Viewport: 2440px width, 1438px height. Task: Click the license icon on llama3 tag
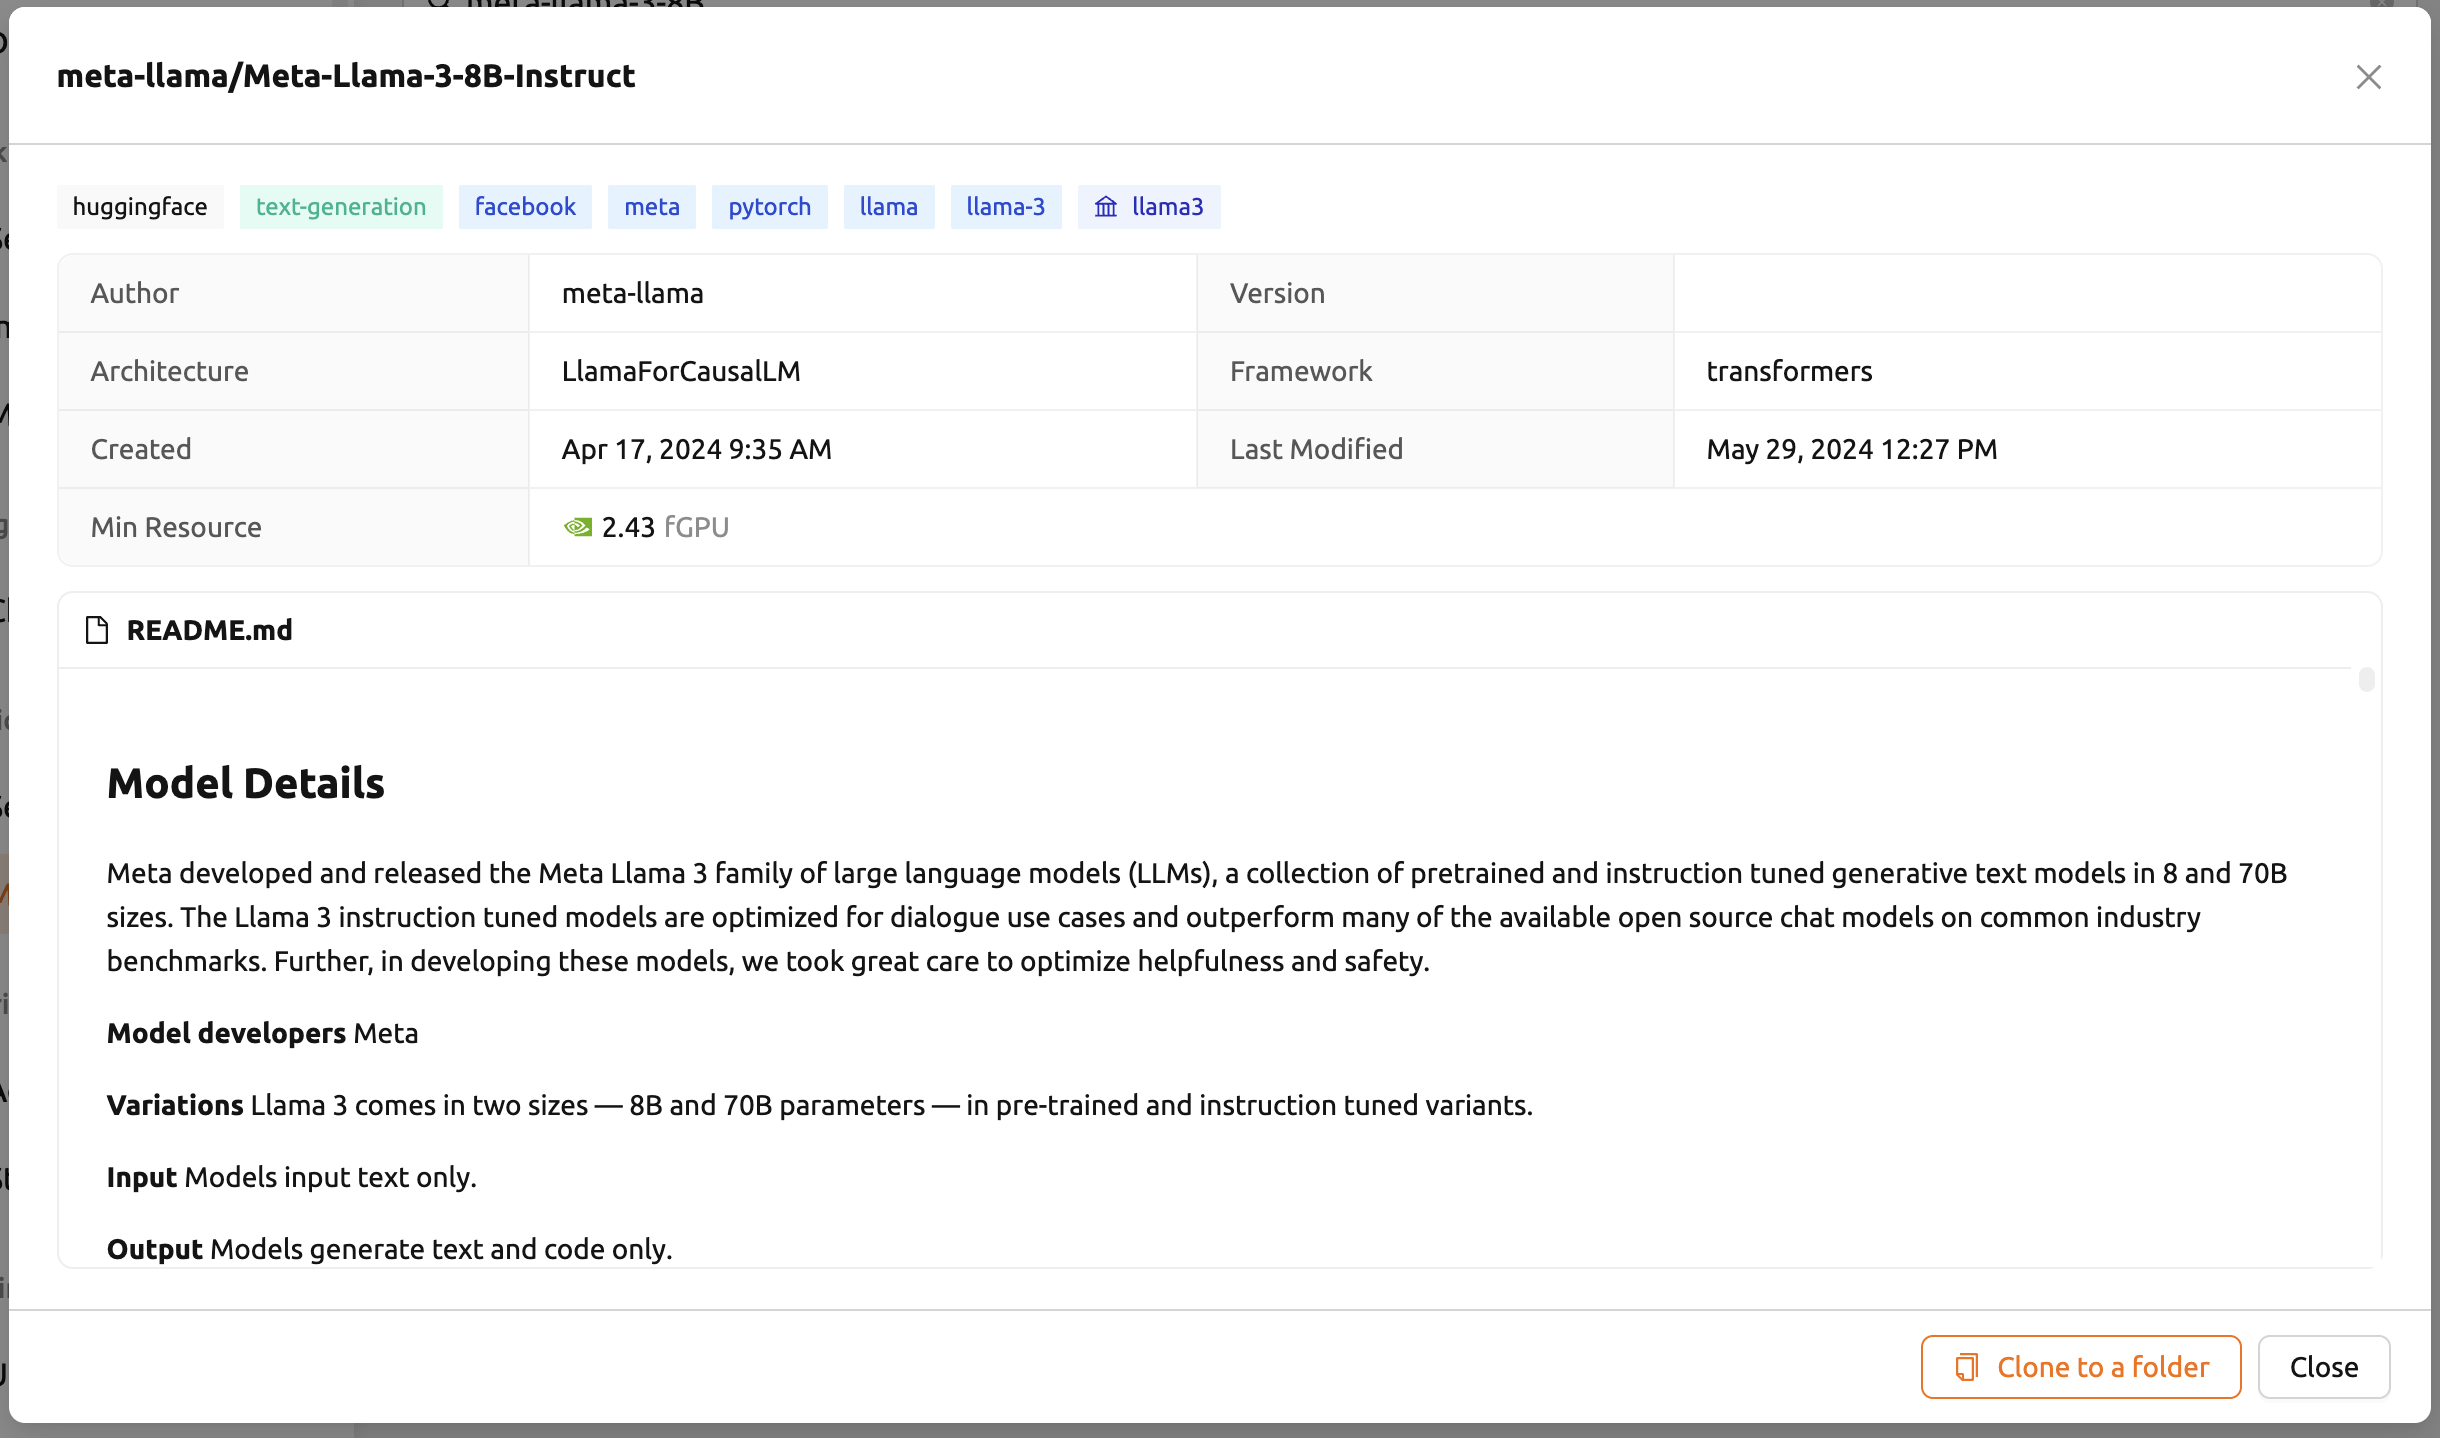click(1105, 207)
